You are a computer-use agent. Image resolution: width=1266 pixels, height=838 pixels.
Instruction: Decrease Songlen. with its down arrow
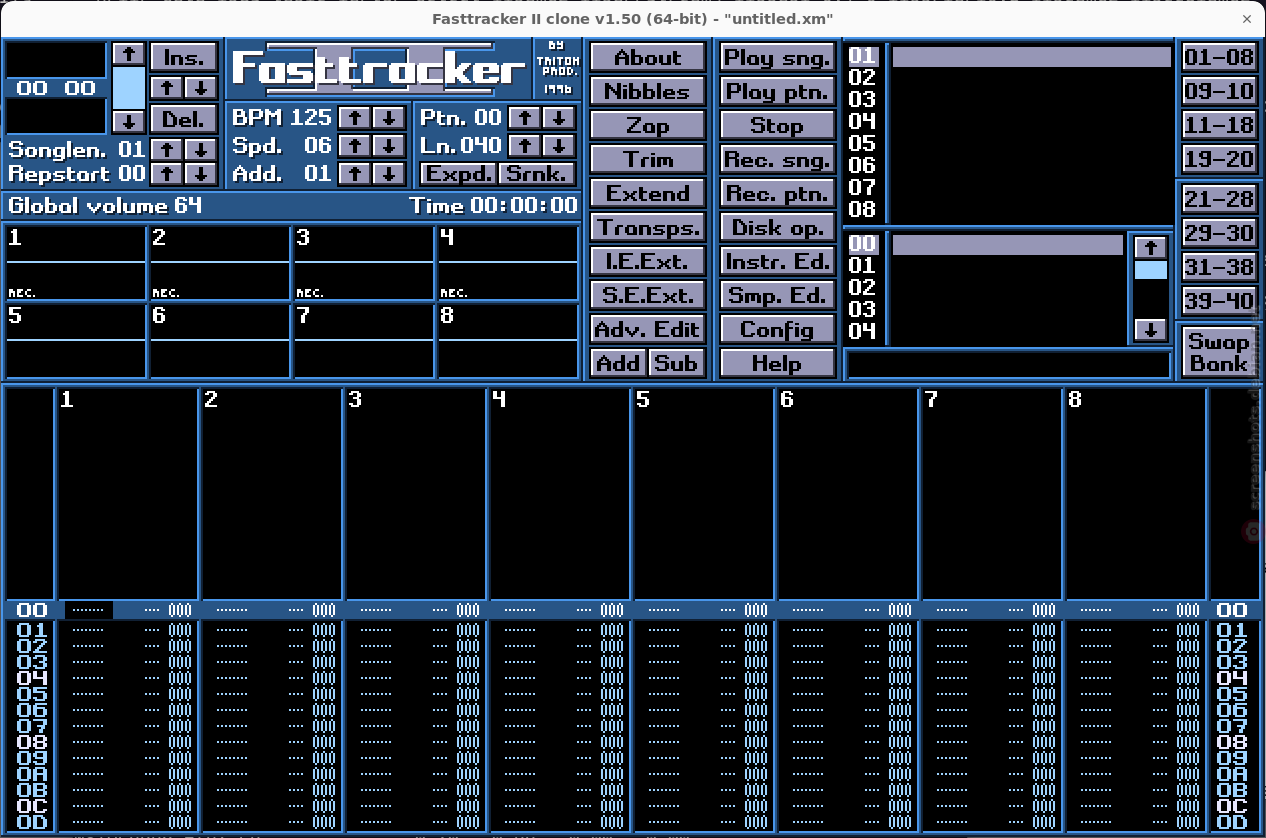click(201, 149)
